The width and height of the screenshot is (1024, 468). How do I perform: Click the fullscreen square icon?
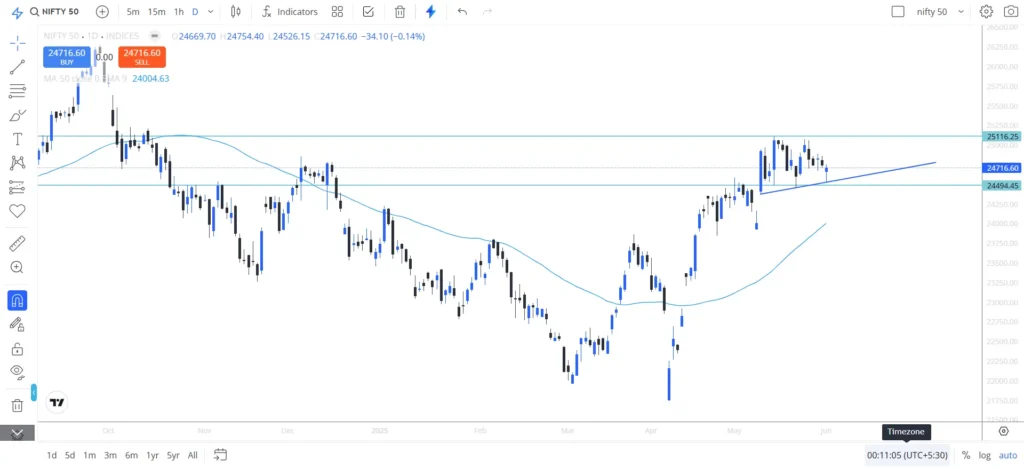click(898, 12)
